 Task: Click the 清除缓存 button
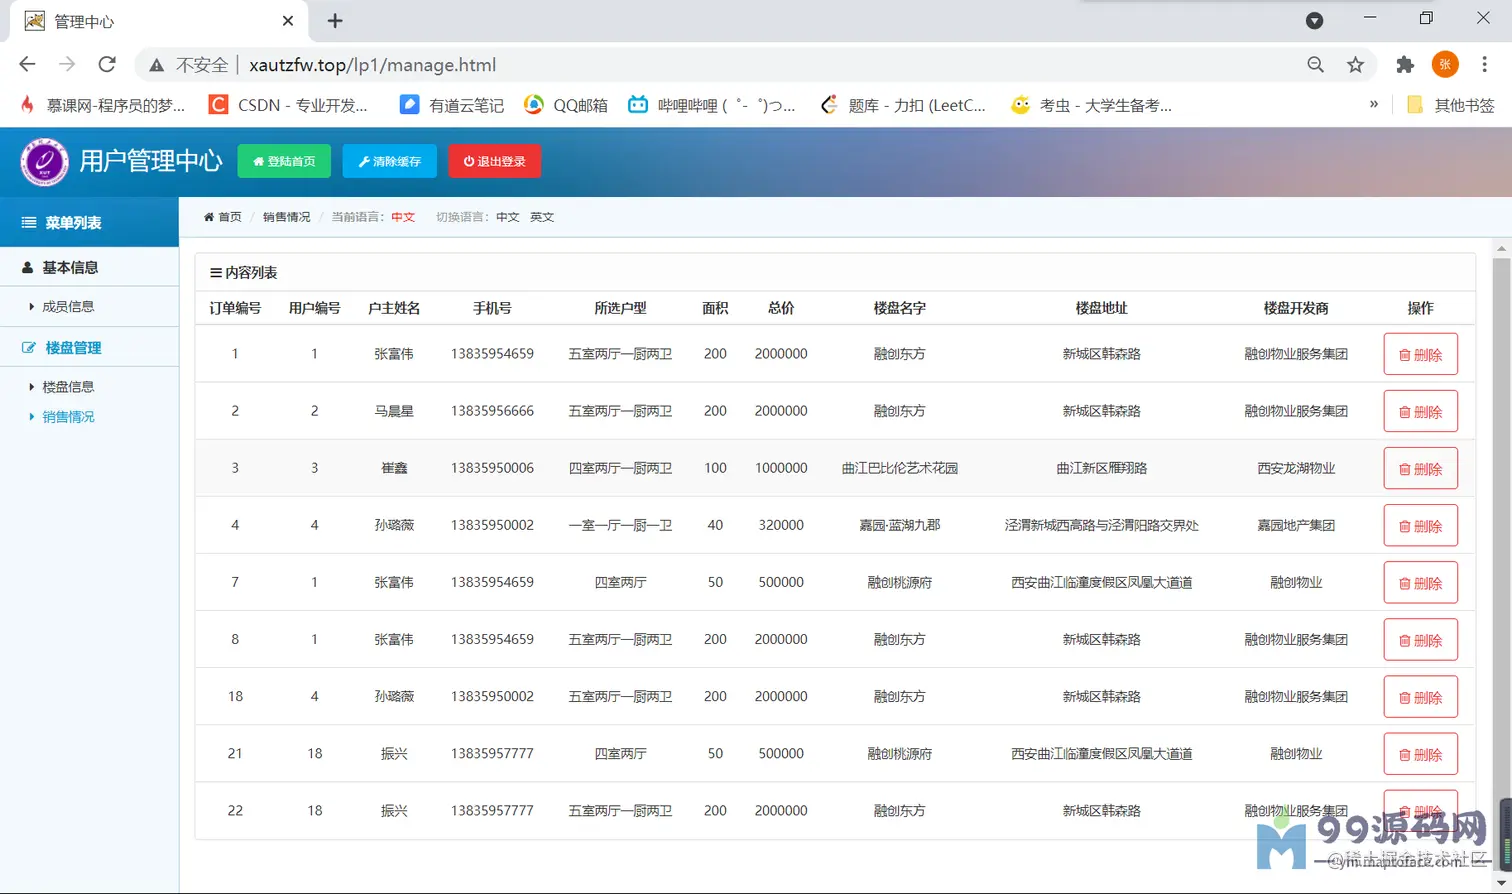click(390, 161)
